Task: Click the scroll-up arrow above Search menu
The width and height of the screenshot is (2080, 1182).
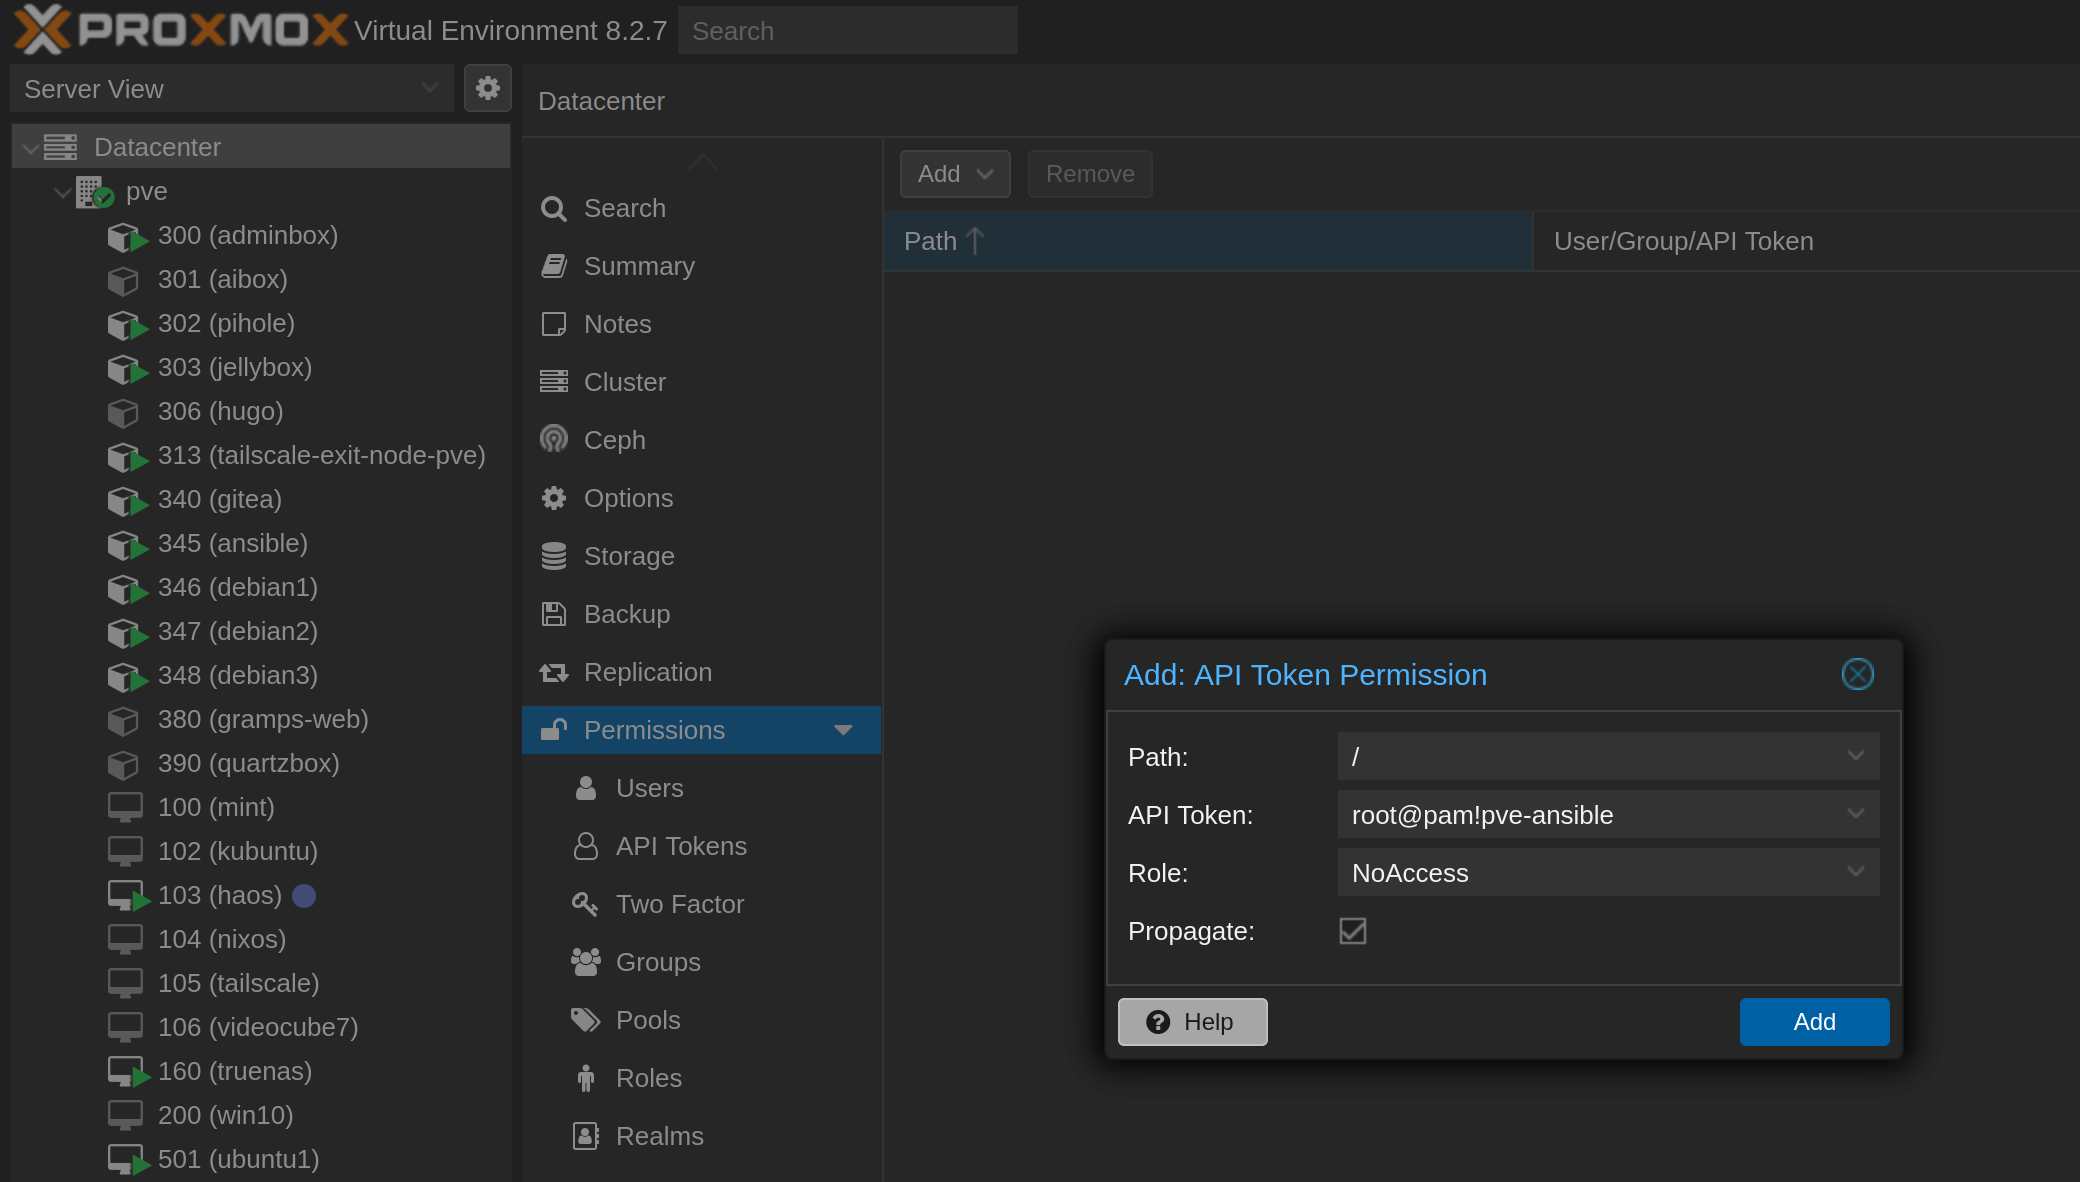Action: 702,162
